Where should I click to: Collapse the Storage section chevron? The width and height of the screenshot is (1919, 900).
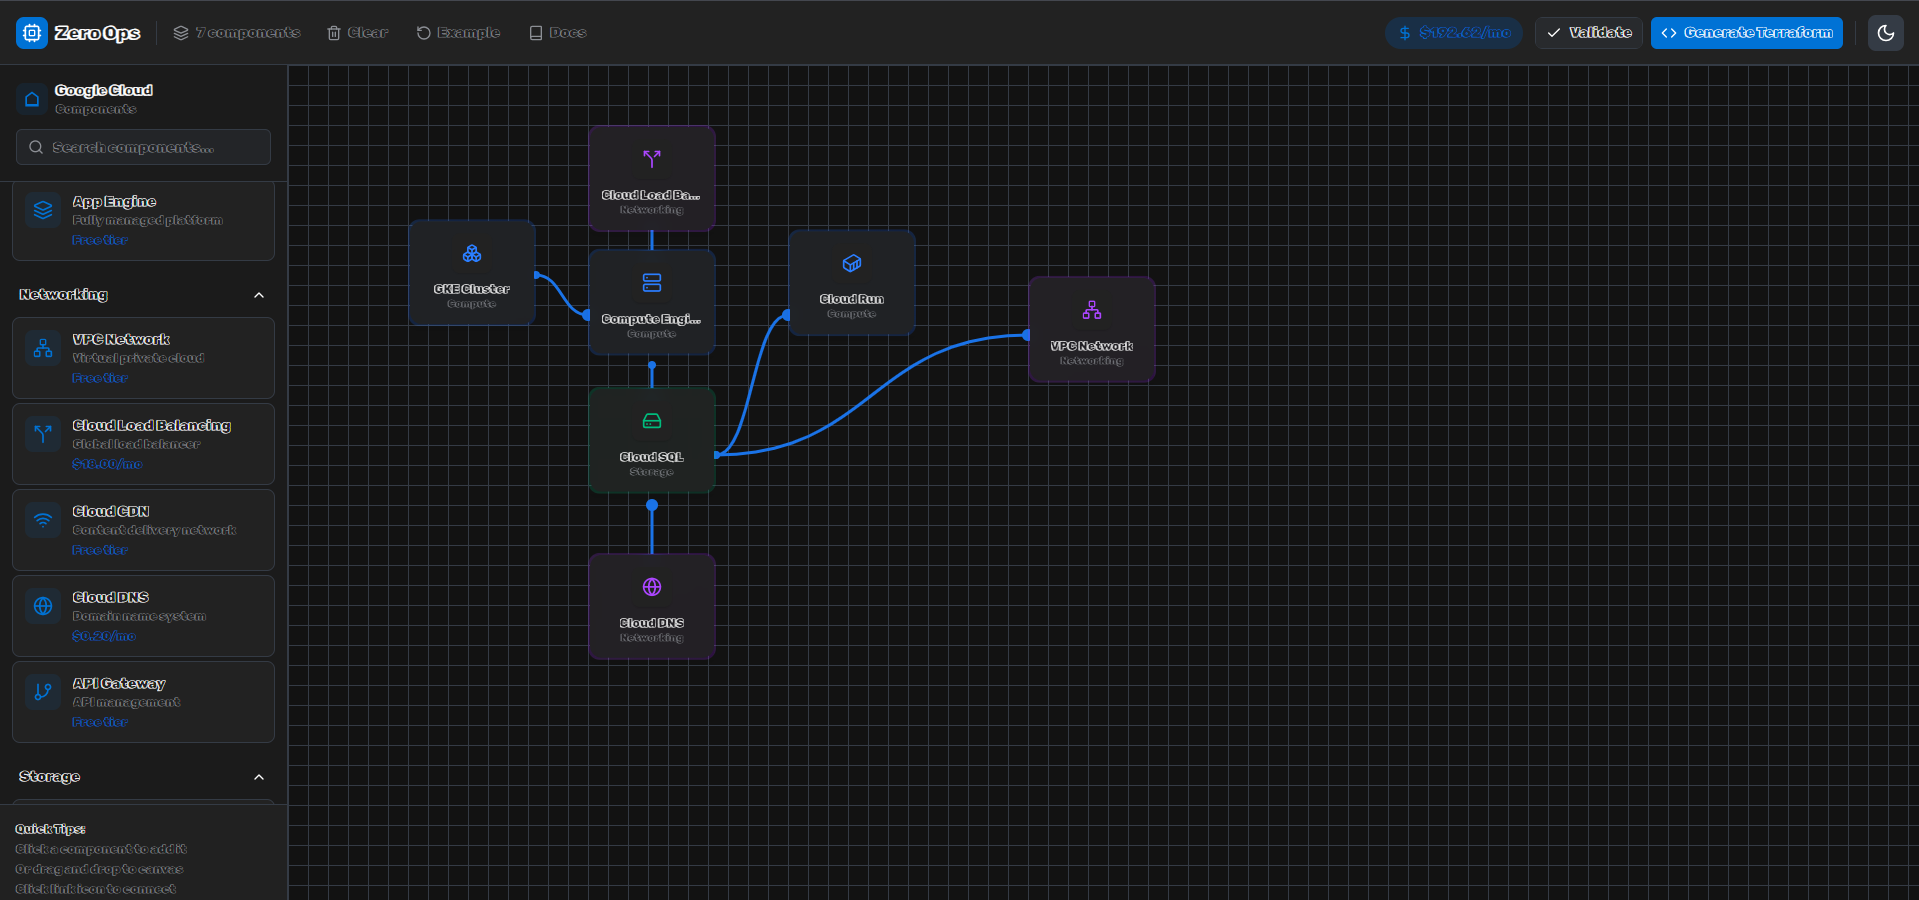259,777
